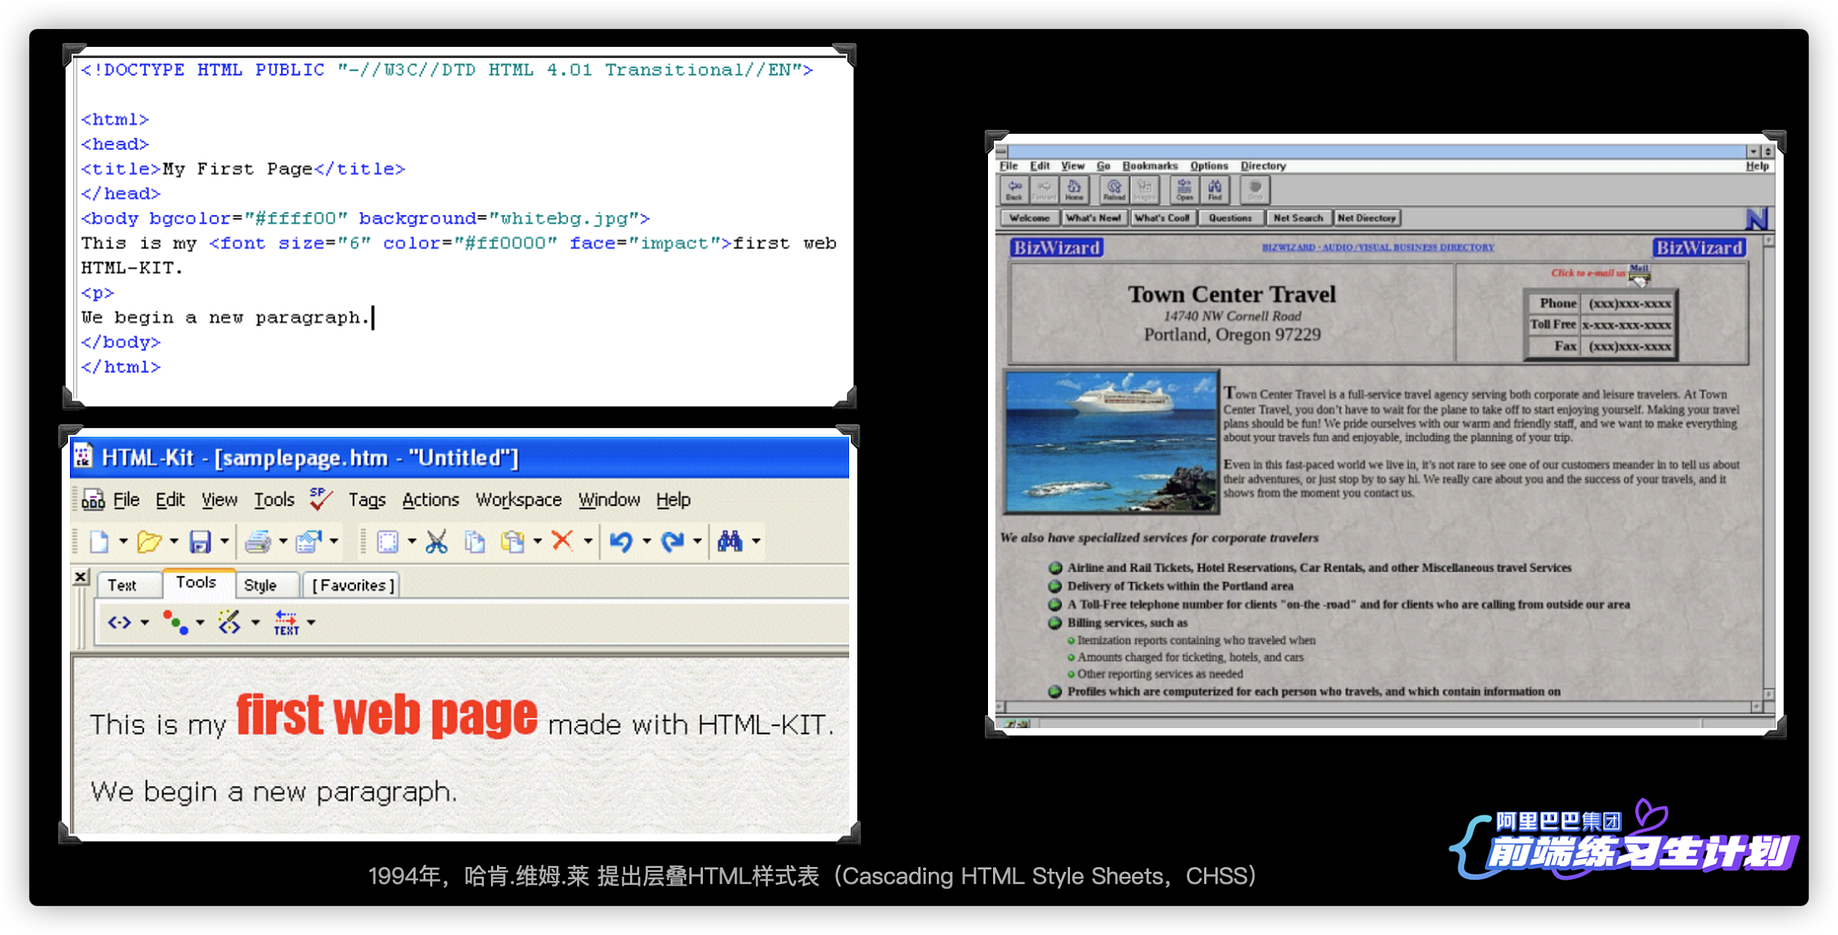
Task: Click the Save floppy disk icon in HTML-Kit
Action: (200, 542)
